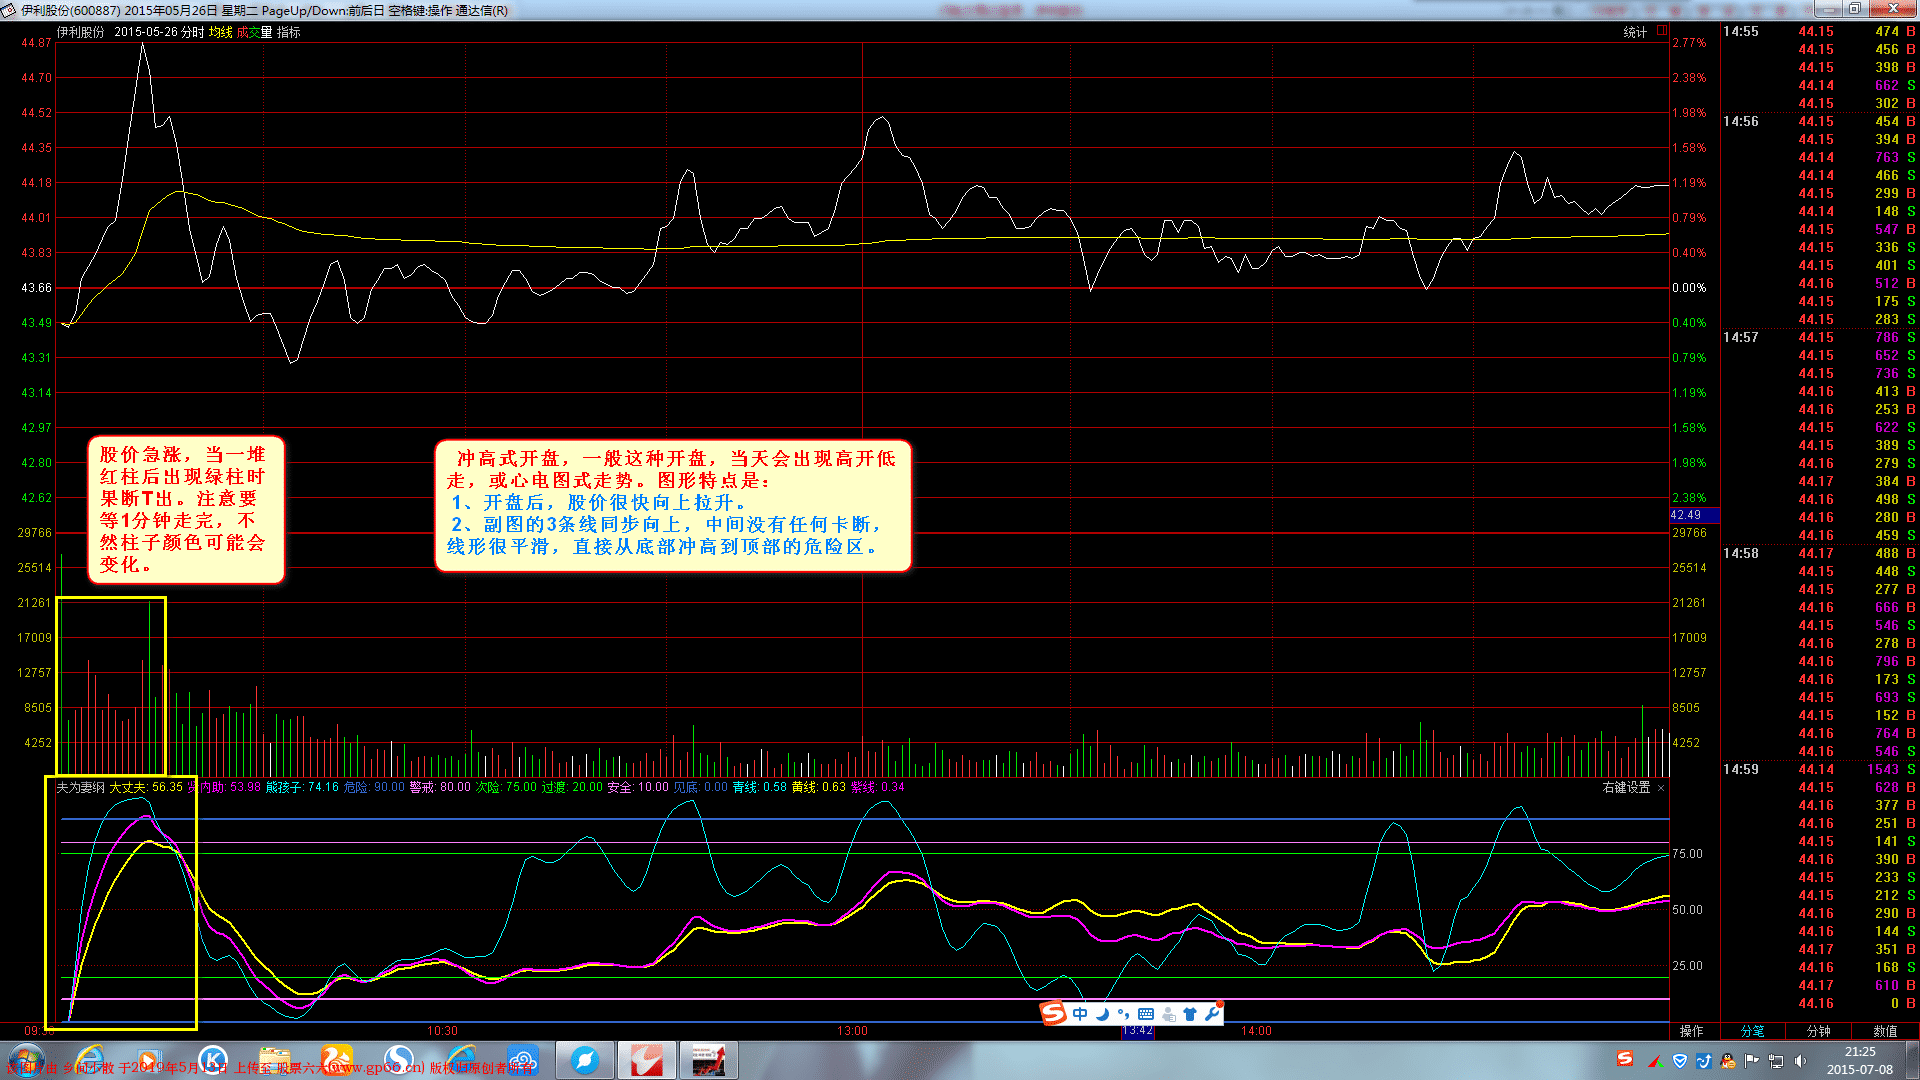Image resolution: width=1920 pixels, height=1080 pixels.
Task: Launch the Sogou browser S icon on the taskbar
Action: point(399,1060)
